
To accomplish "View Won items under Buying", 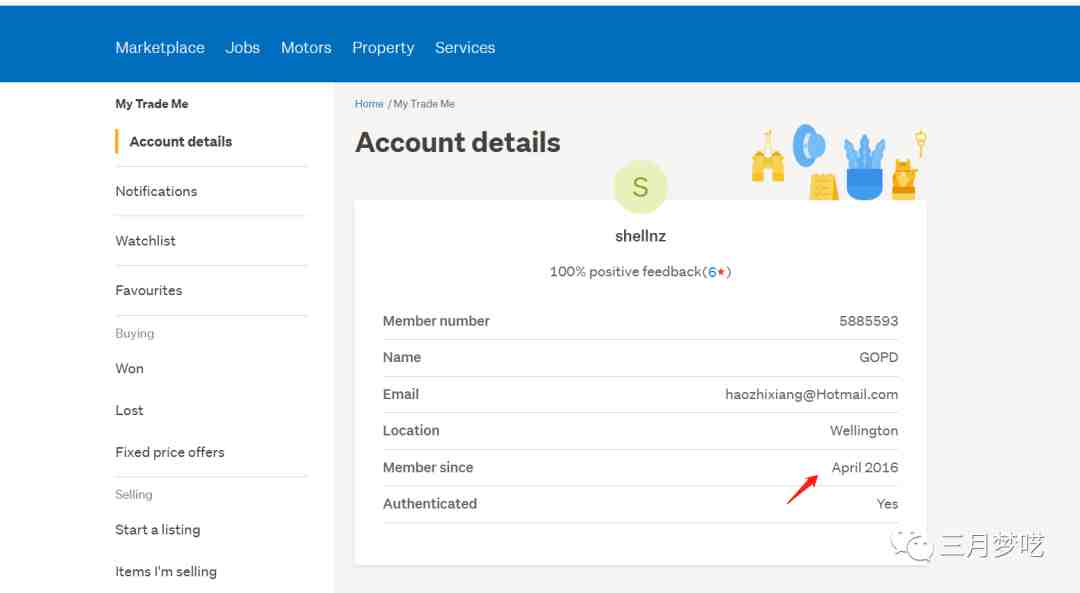I will pyautogui.click(x=130, y=369).
